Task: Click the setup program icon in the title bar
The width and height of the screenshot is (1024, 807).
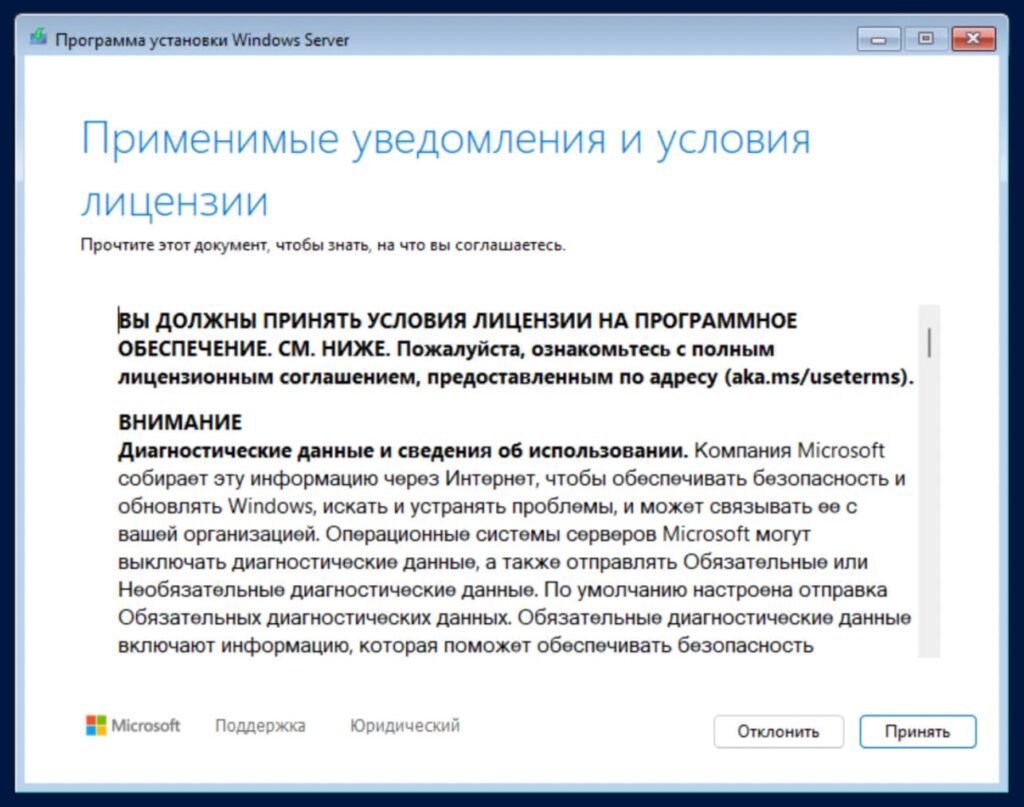Action: pyautogui.click(x=39, y=37)
